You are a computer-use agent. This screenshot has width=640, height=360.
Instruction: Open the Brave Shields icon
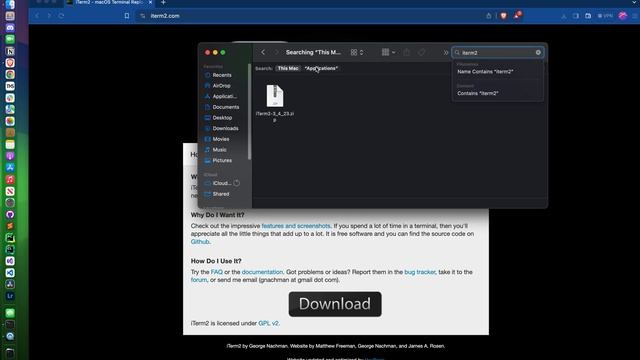click(504, 16)
